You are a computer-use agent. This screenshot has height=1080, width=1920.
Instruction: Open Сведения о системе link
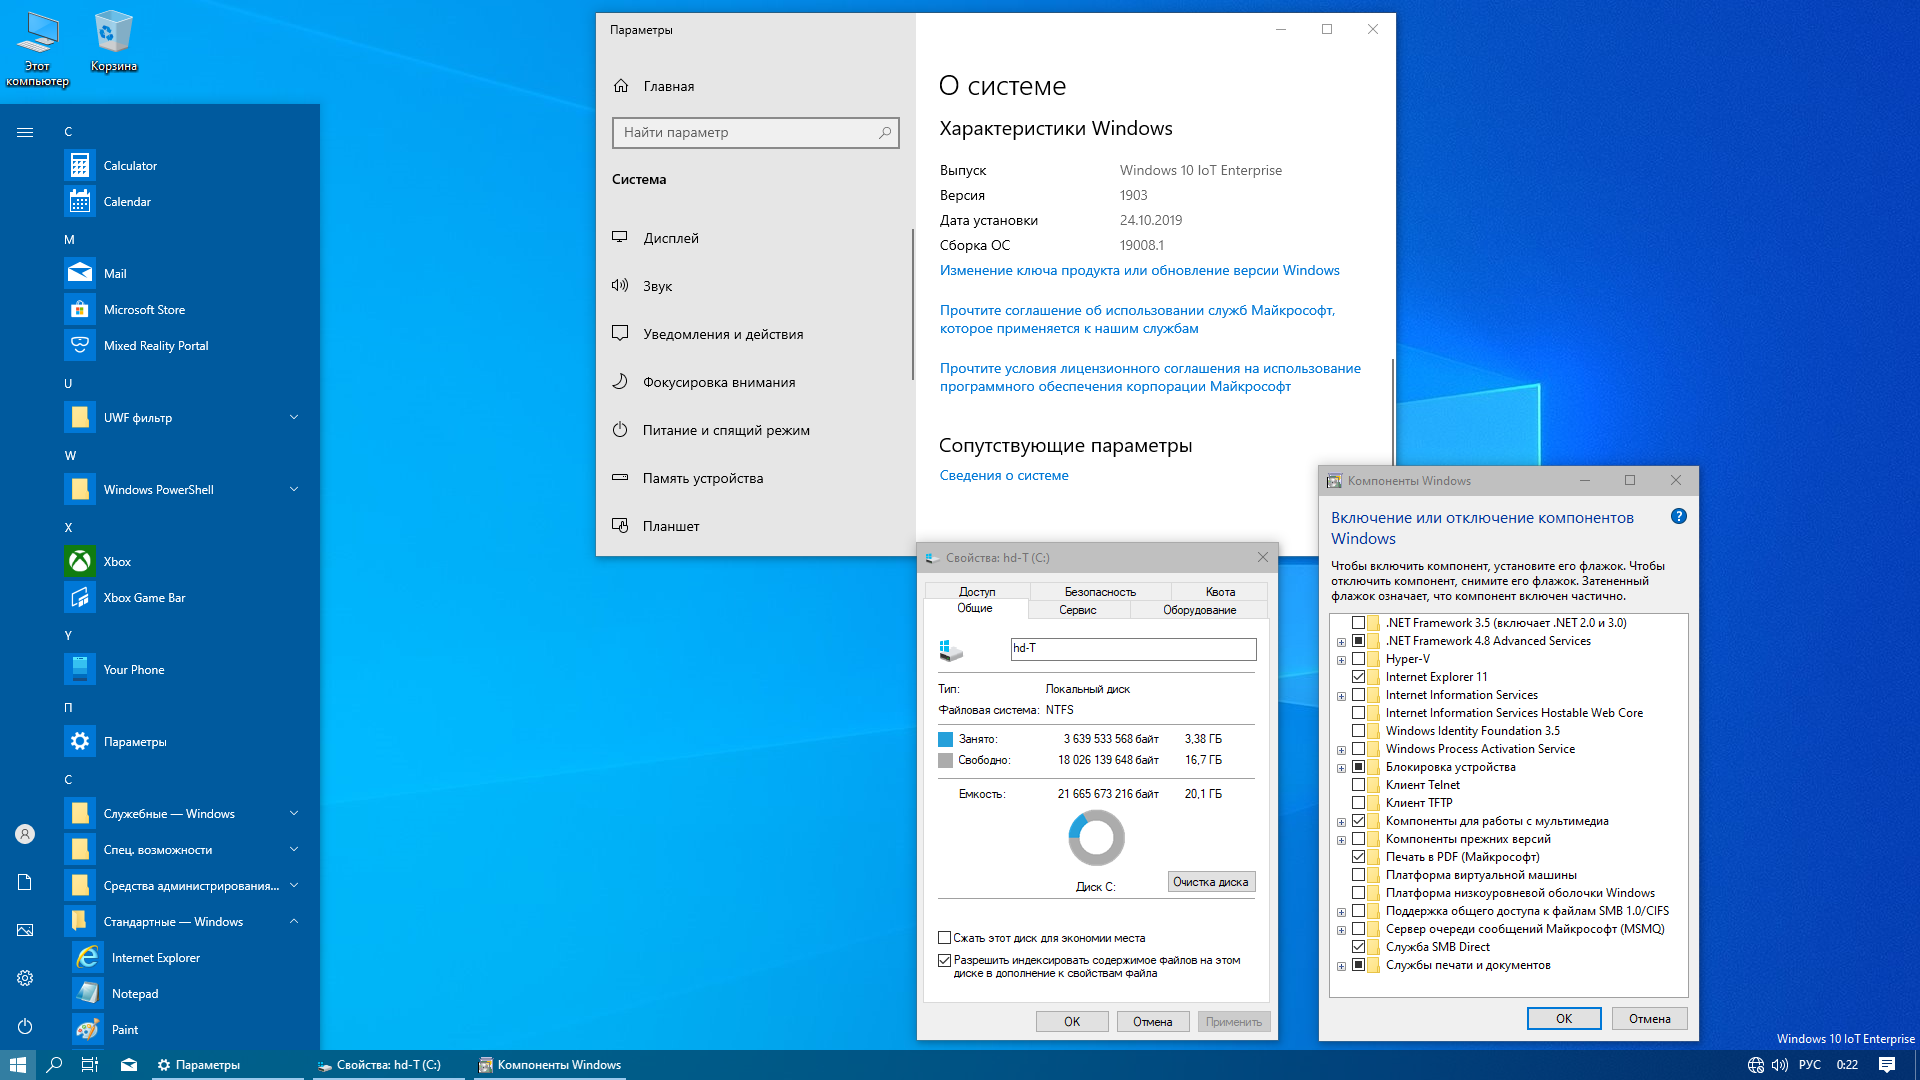pos(1004,476)
